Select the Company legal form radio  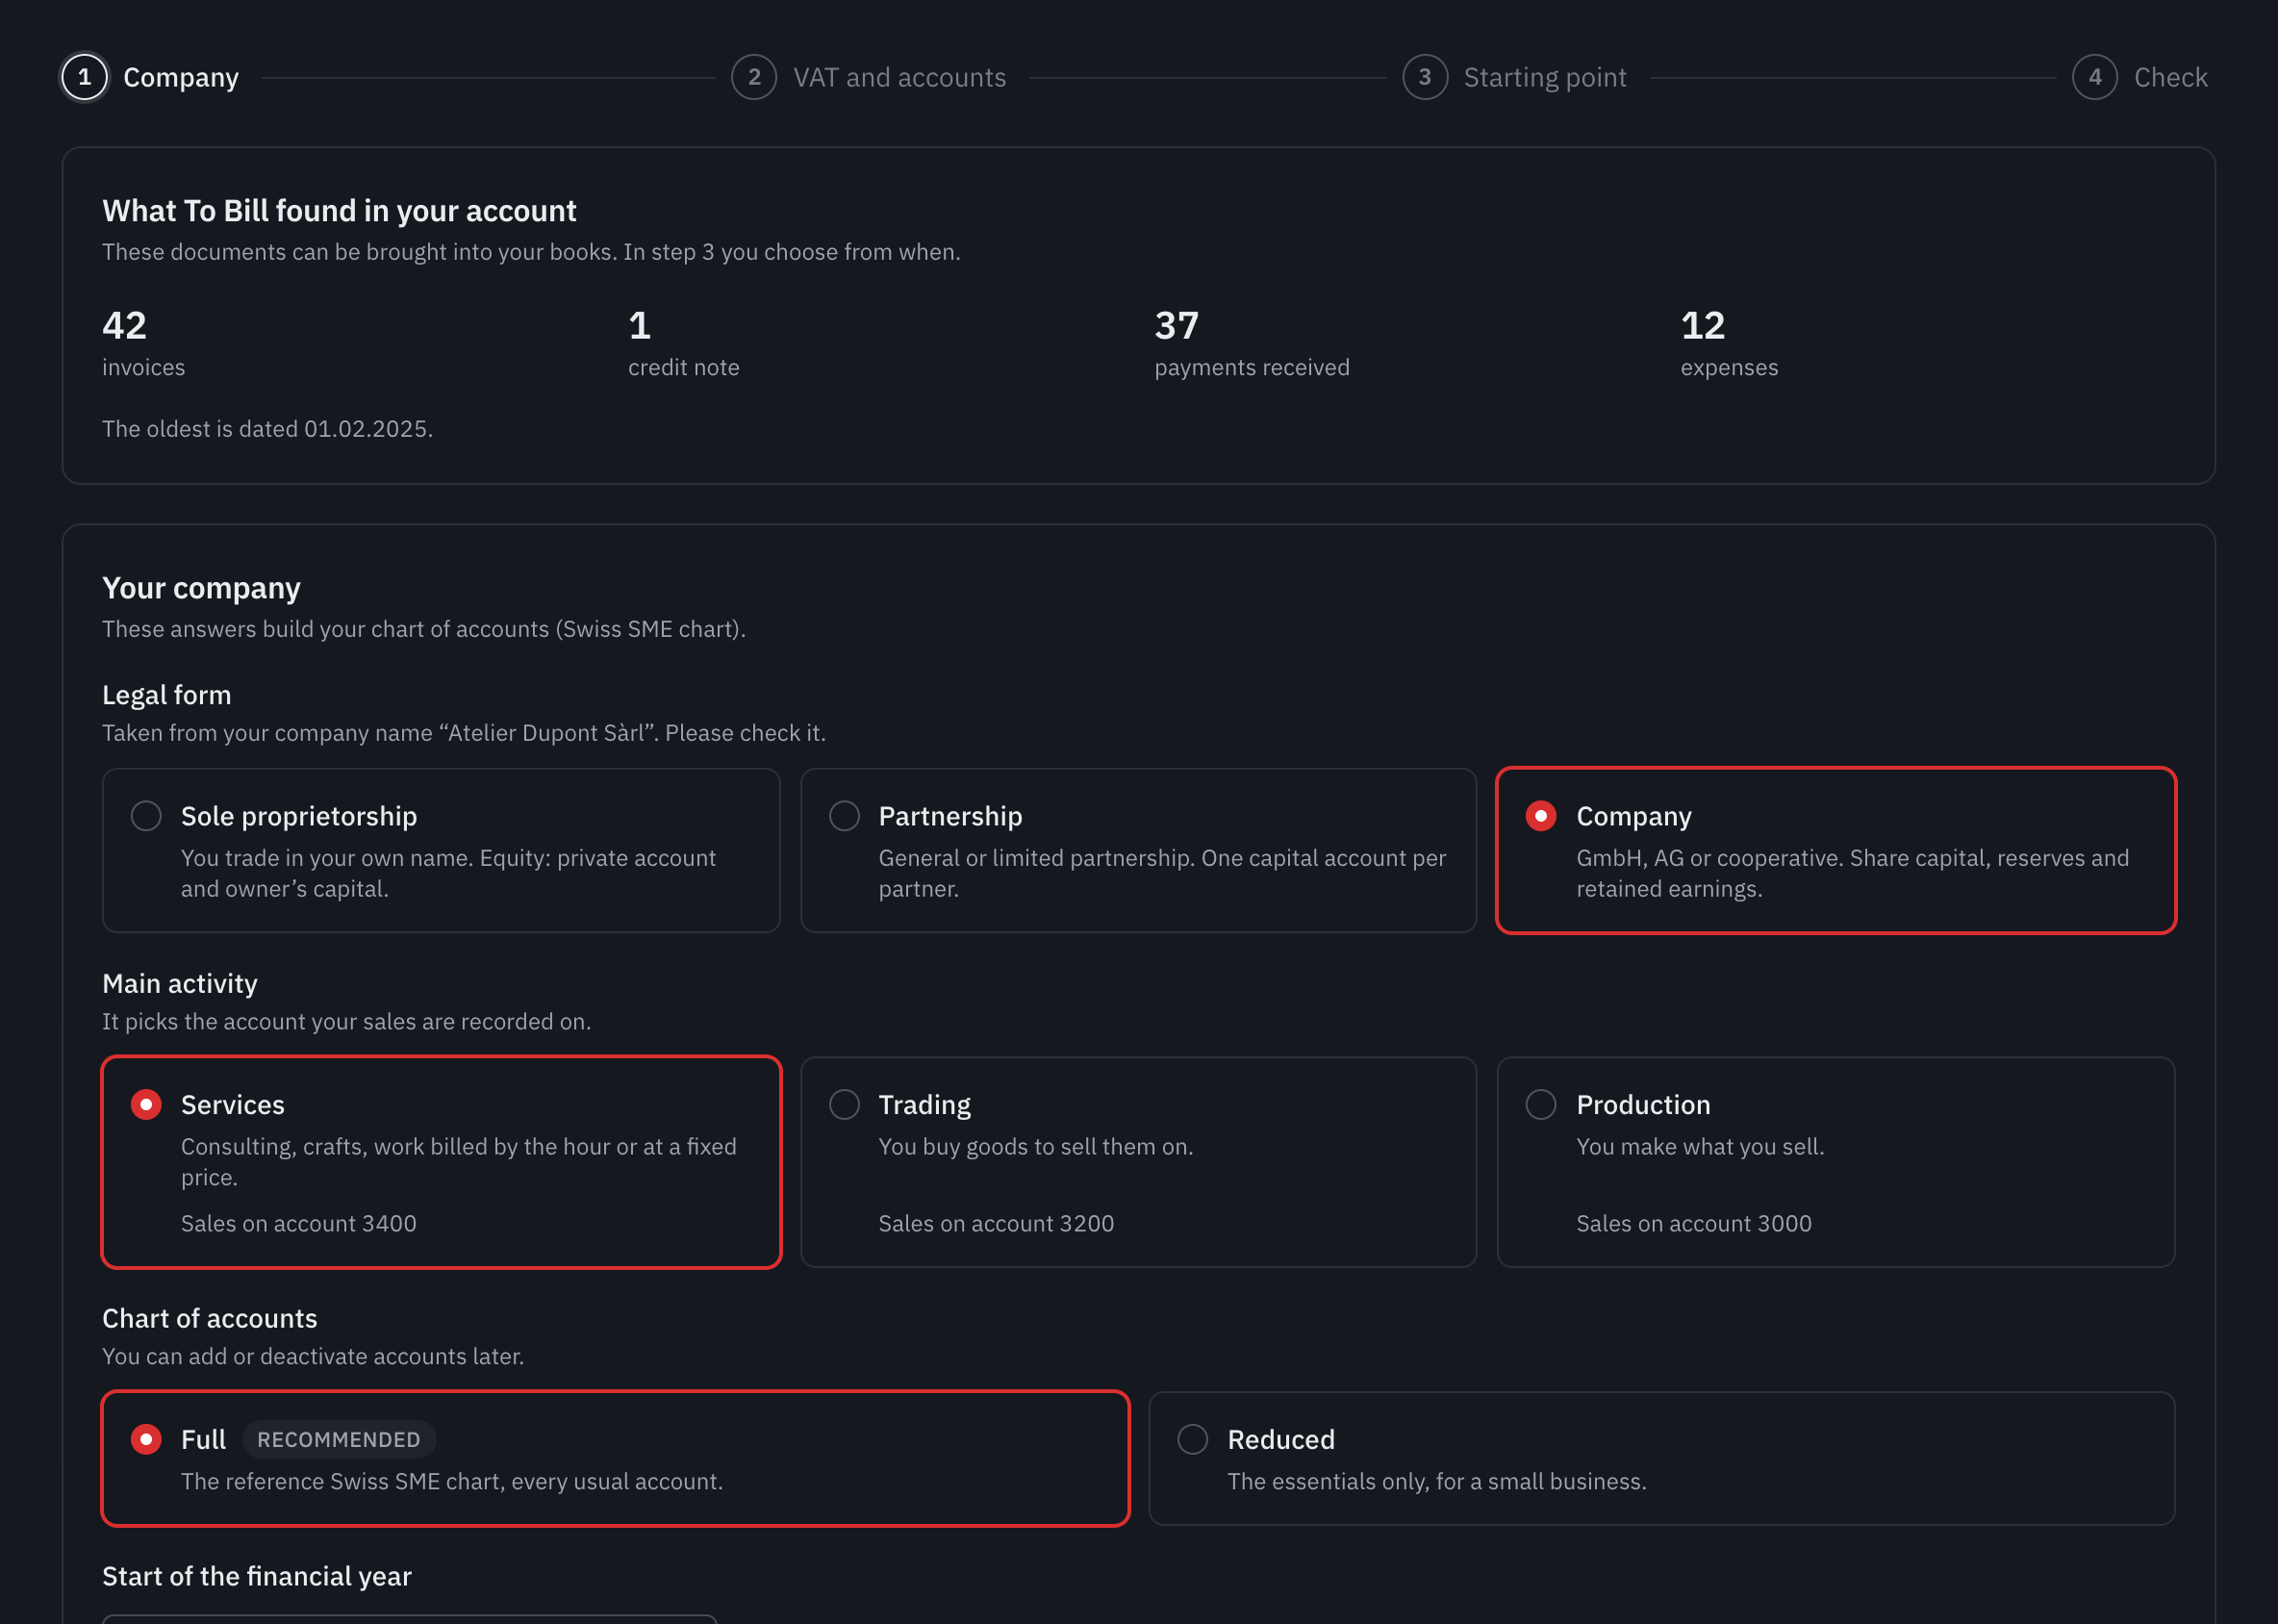(x=1540, y=816)
